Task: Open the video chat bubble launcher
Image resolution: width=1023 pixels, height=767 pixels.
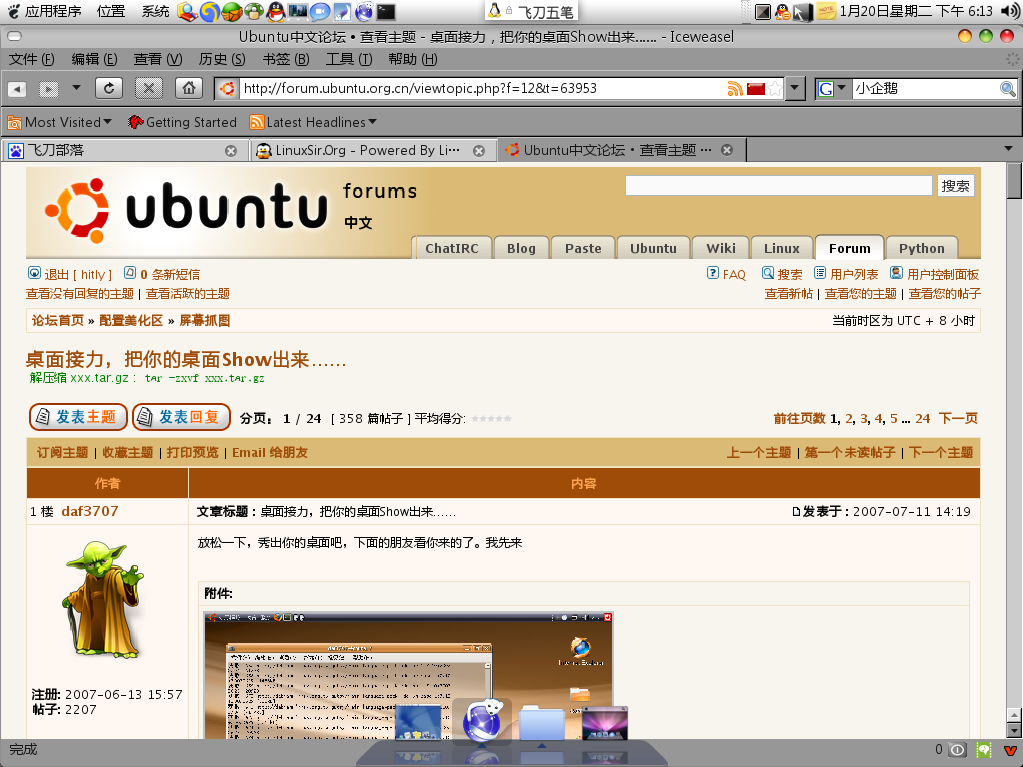Action: 320,11
